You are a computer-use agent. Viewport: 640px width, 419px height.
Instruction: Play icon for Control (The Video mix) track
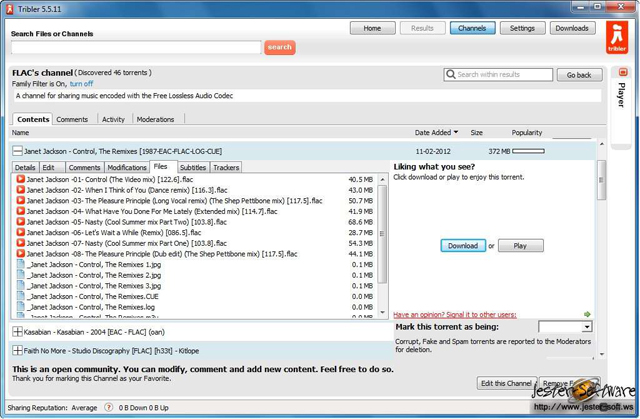tap(21, 179)
